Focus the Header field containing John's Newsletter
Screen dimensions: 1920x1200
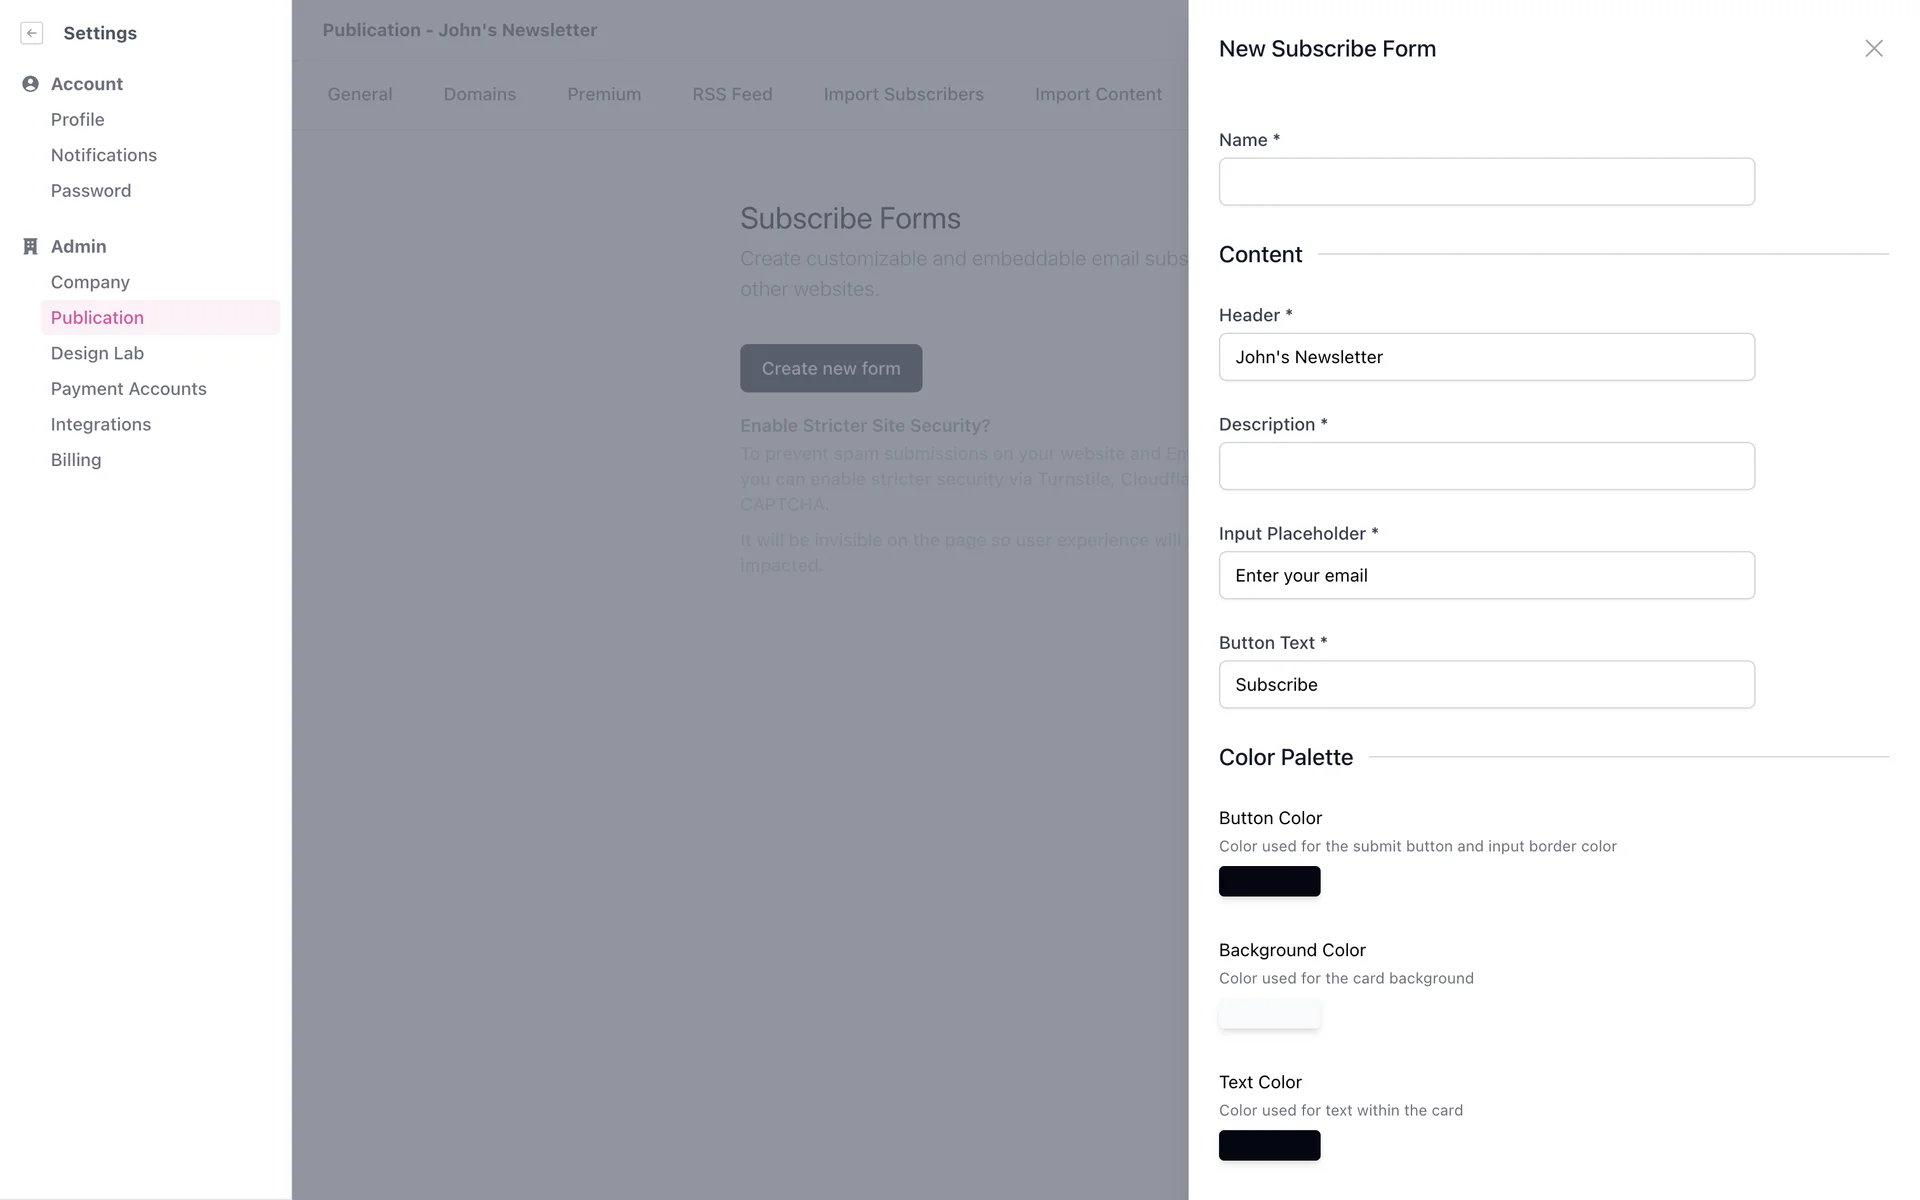[x=1486, y=357]
